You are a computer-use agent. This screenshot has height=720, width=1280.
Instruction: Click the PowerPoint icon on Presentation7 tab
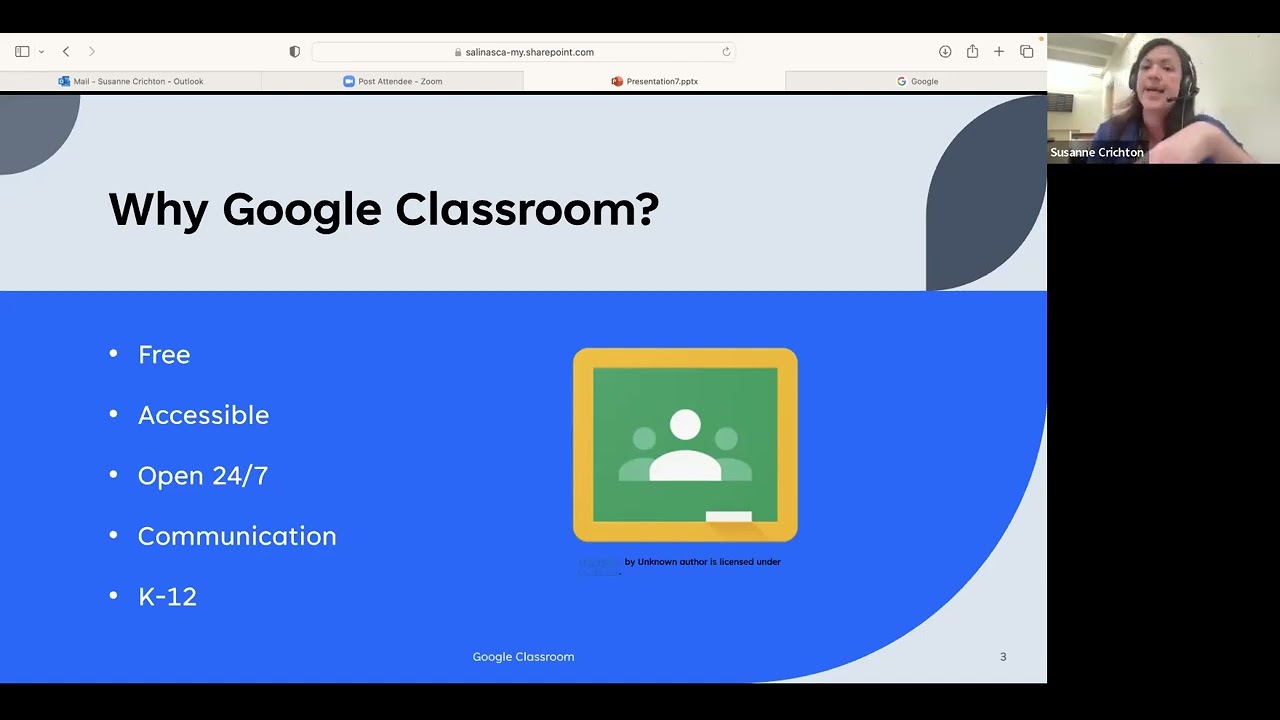[x=617, y=81]
